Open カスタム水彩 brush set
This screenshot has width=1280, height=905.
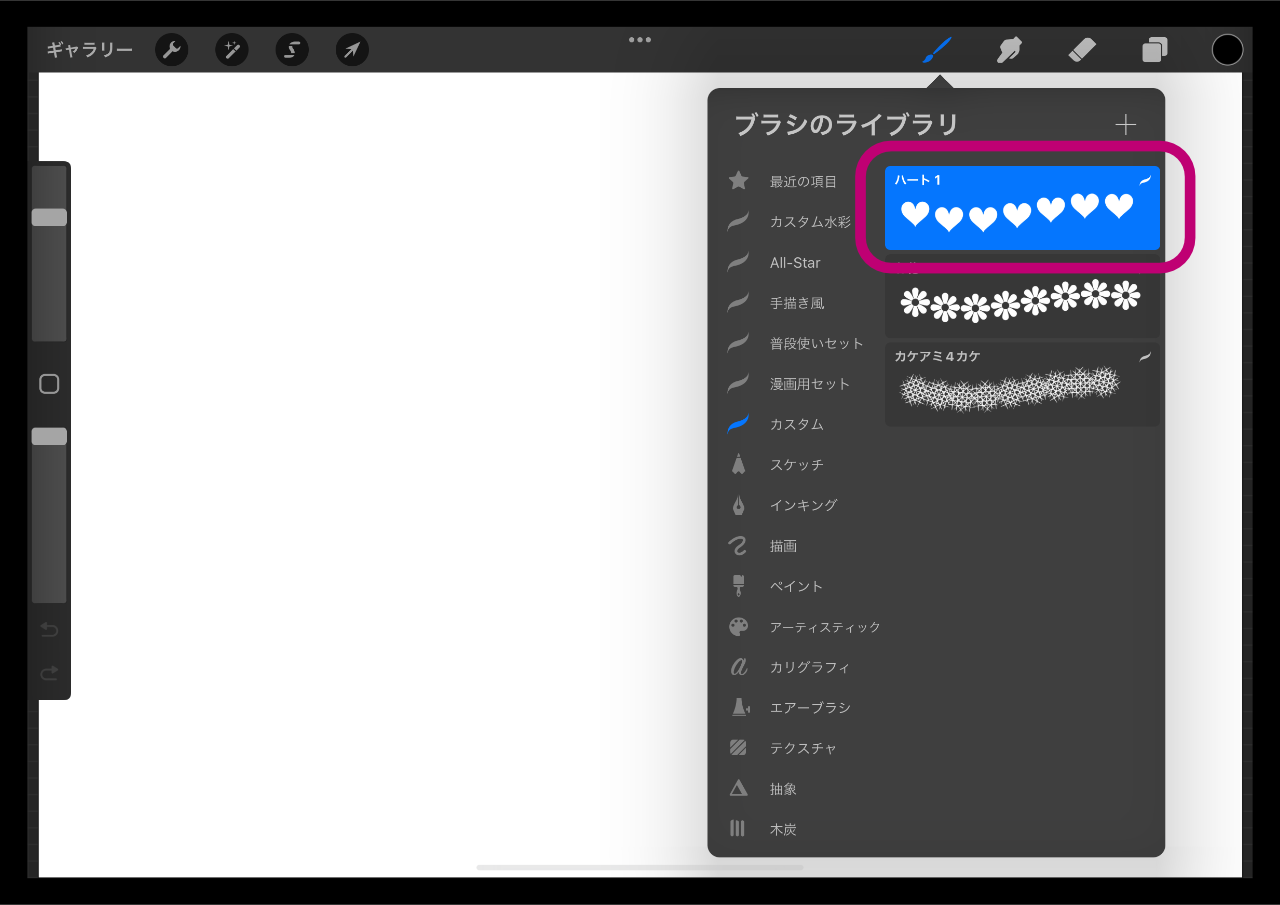pos(811,222)
